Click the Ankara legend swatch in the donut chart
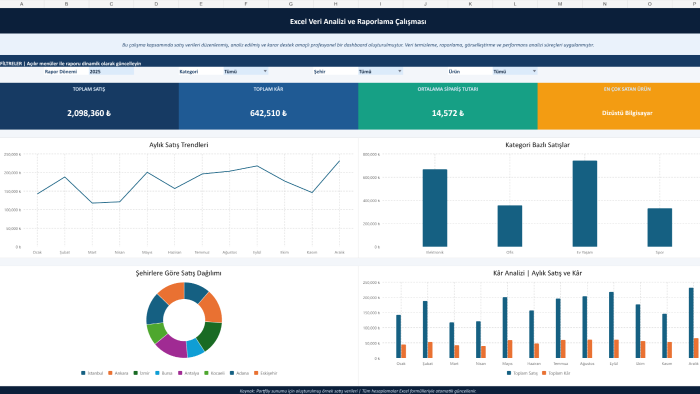This screenshot has width=700, height=394. (110, 373)
